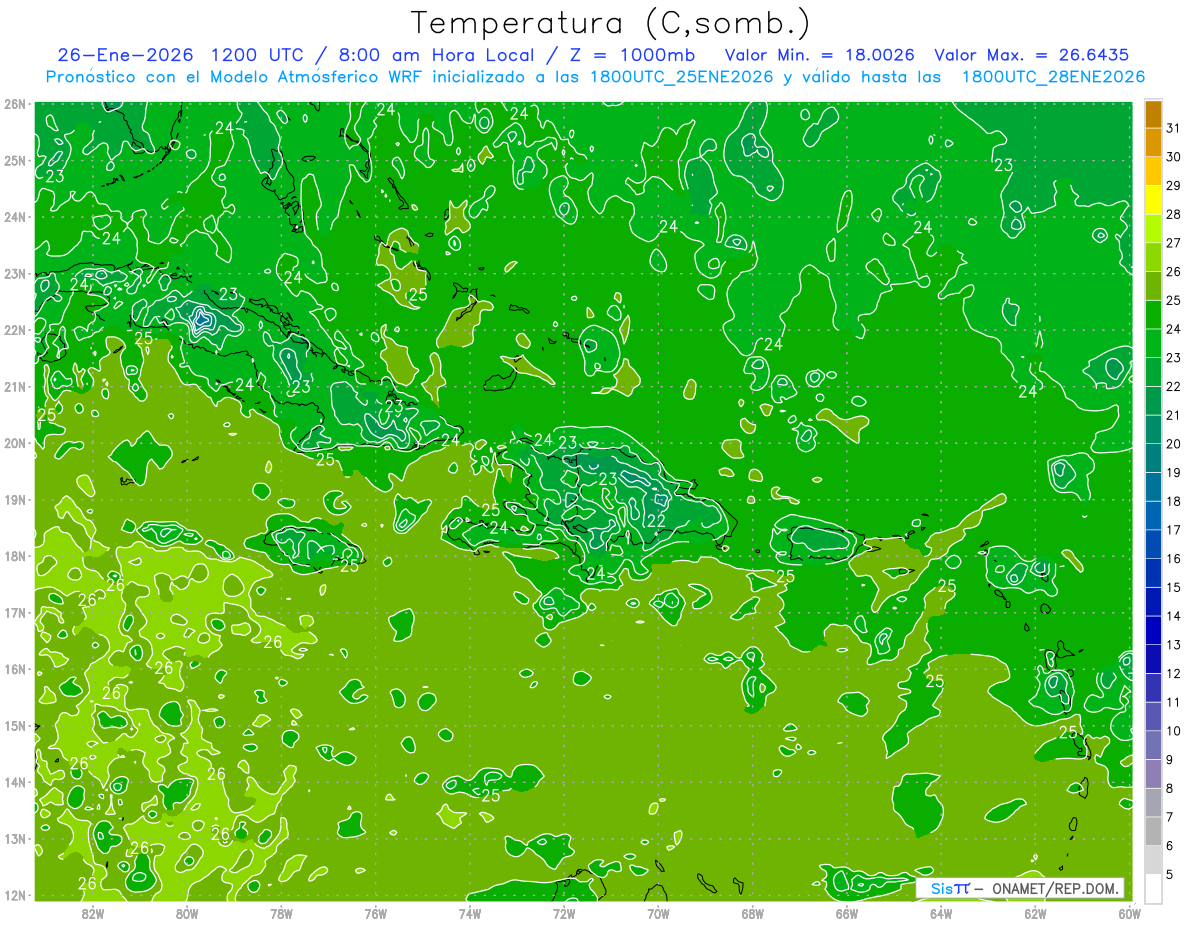Click the color scale label "30"
1200x927 pixels.
point(1174,157)
